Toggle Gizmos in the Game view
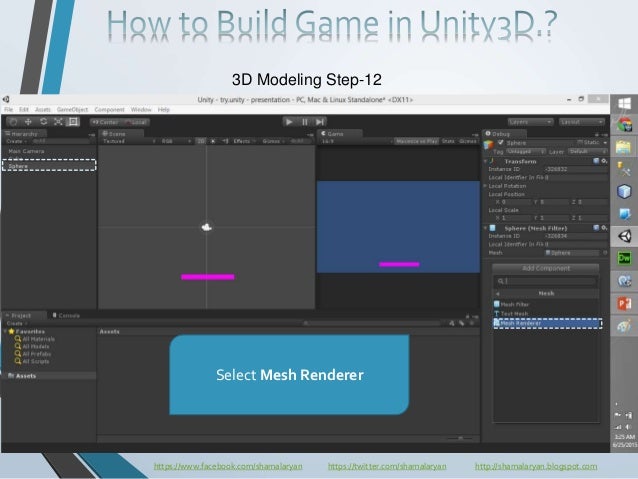The width and height of the screenshot is (638, 479). pos(468,141)
